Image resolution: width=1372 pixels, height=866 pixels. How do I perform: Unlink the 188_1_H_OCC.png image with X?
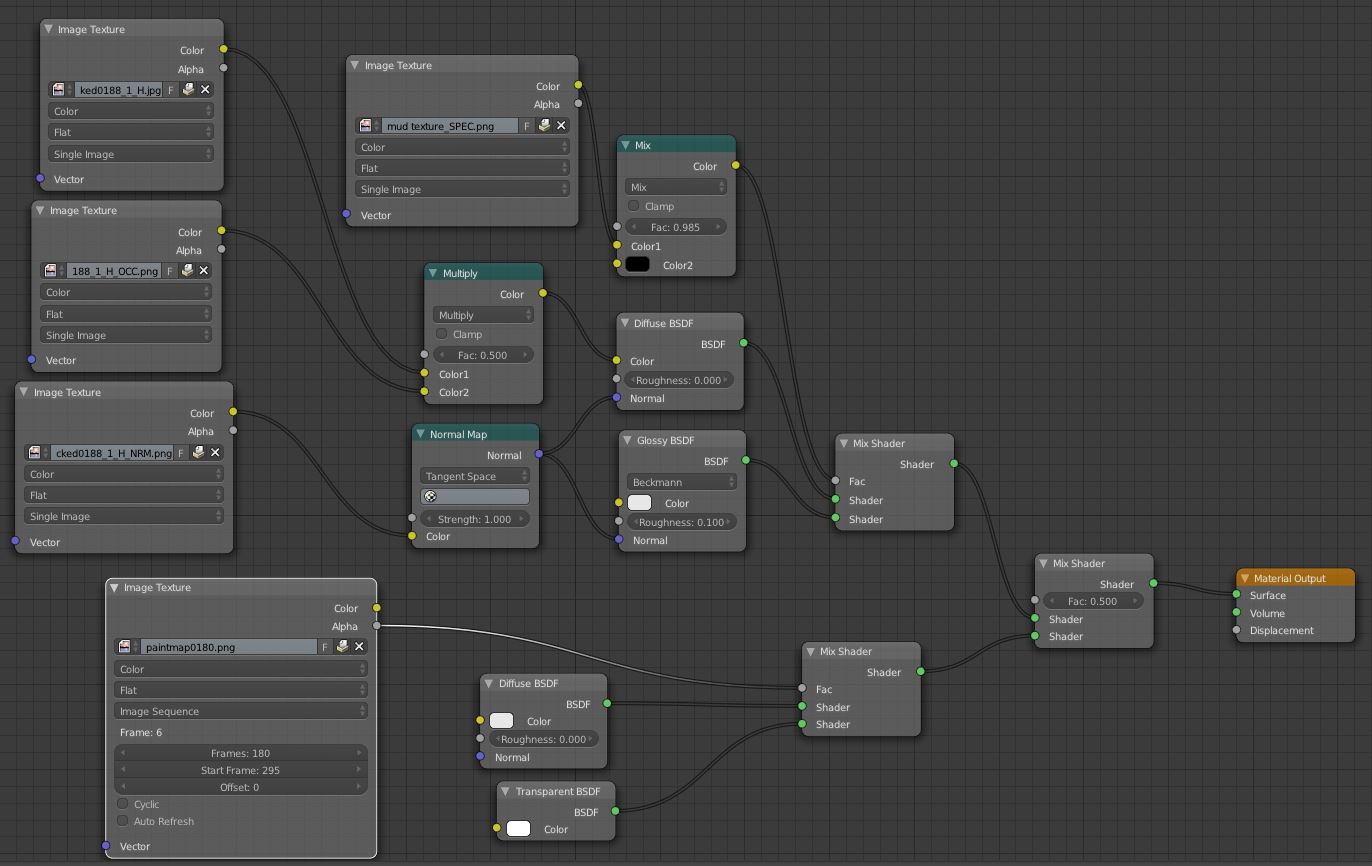pos(203,271)
